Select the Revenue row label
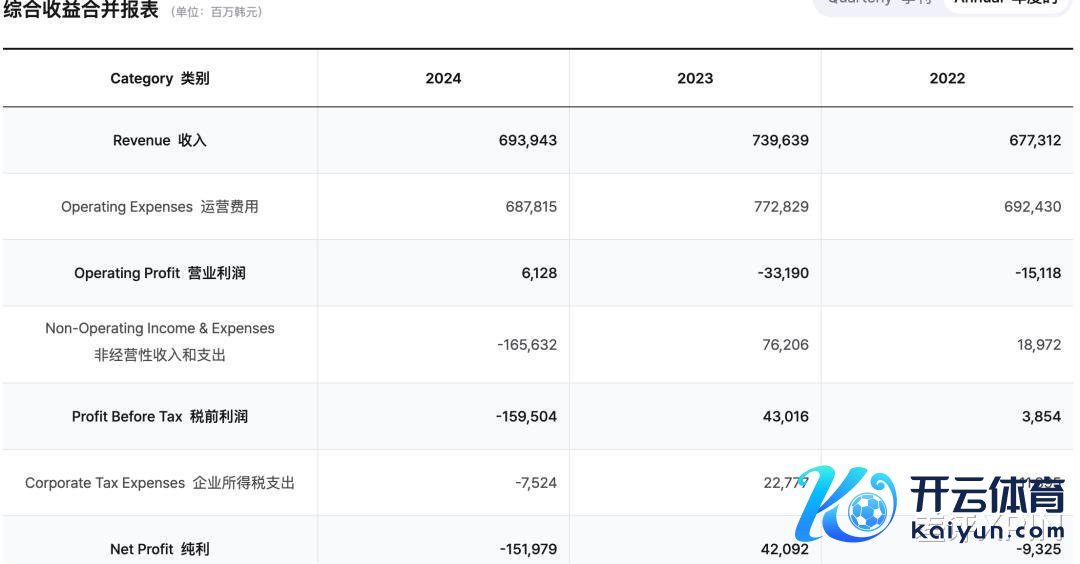This screenshot has width=1080, height=564. (160, 140)
